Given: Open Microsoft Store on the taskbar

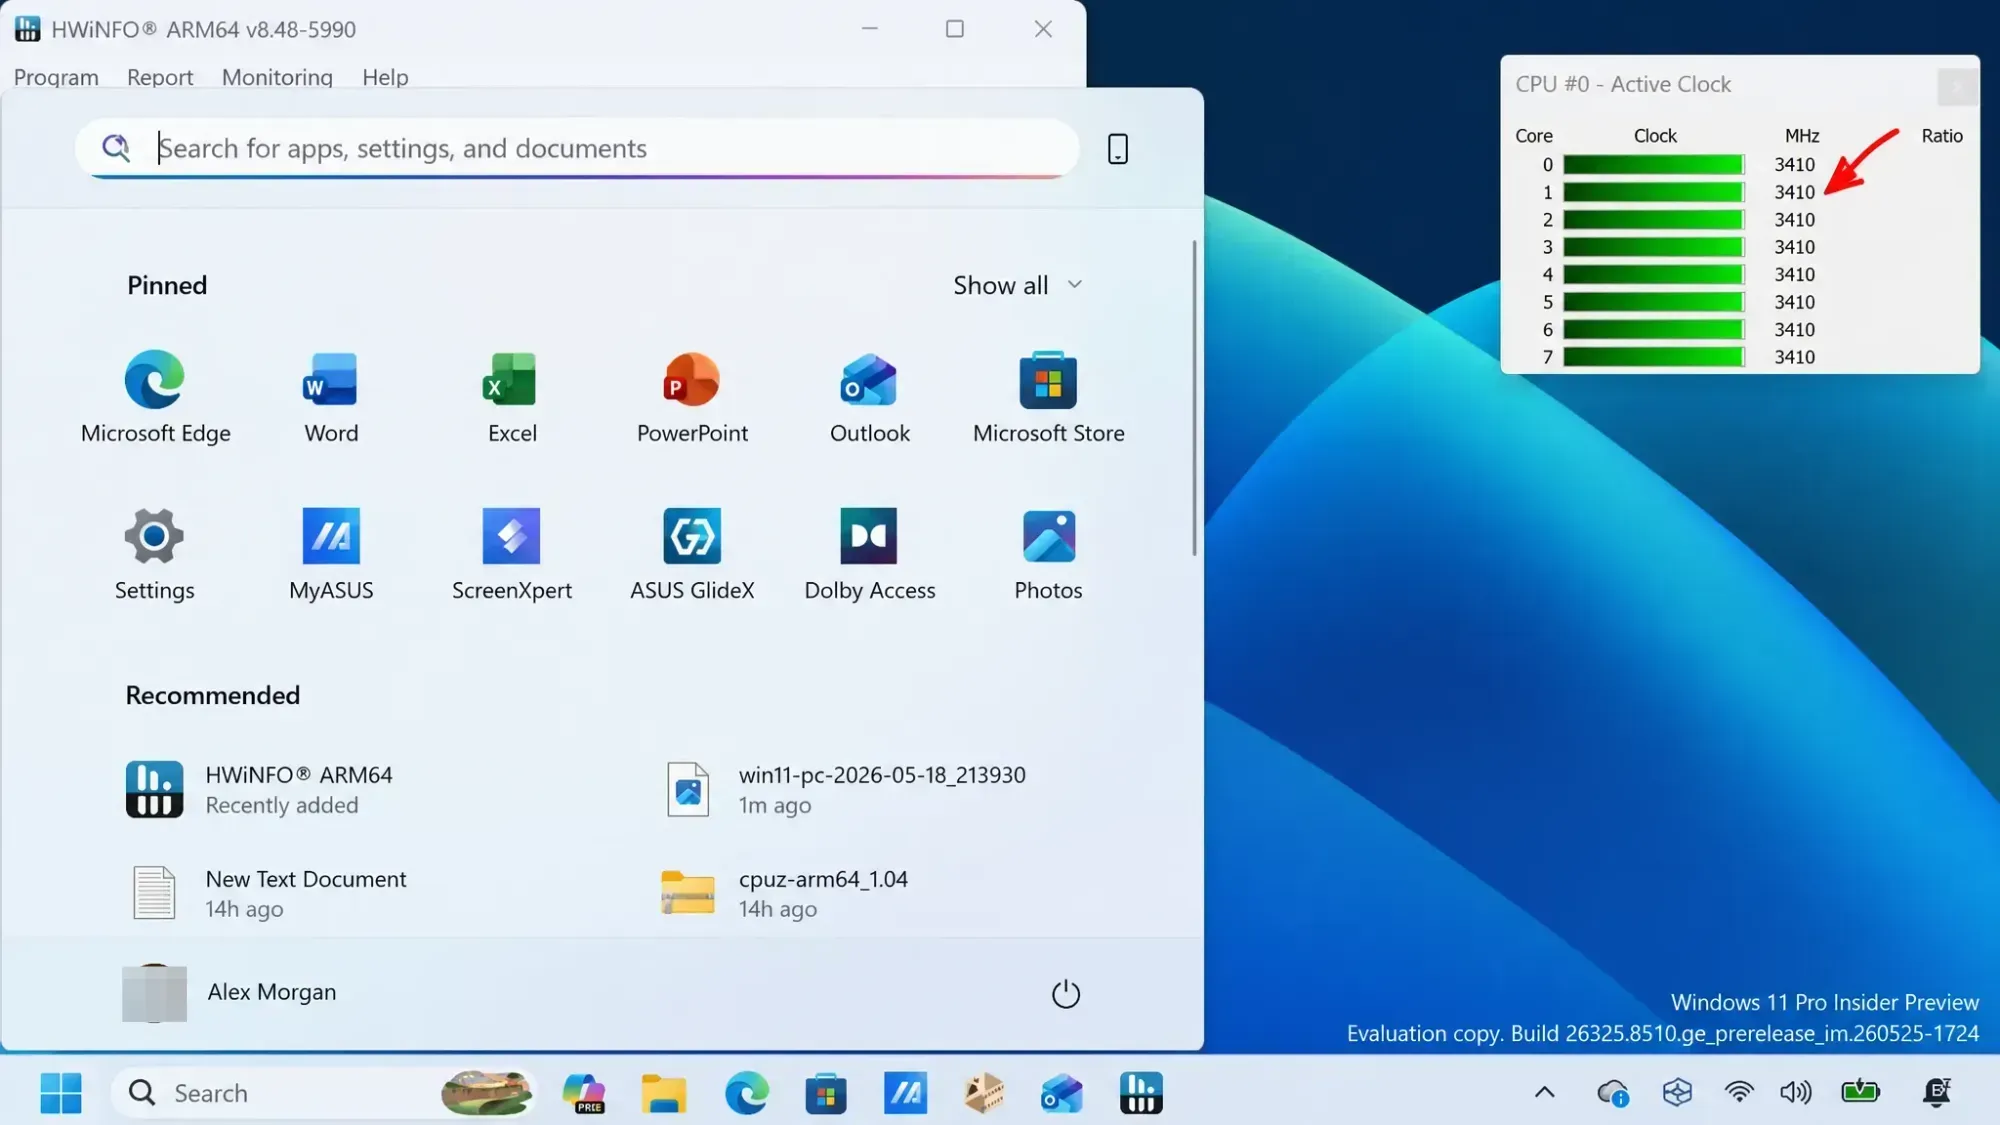Looking at the screenshot, I should tap(826, 1093).
